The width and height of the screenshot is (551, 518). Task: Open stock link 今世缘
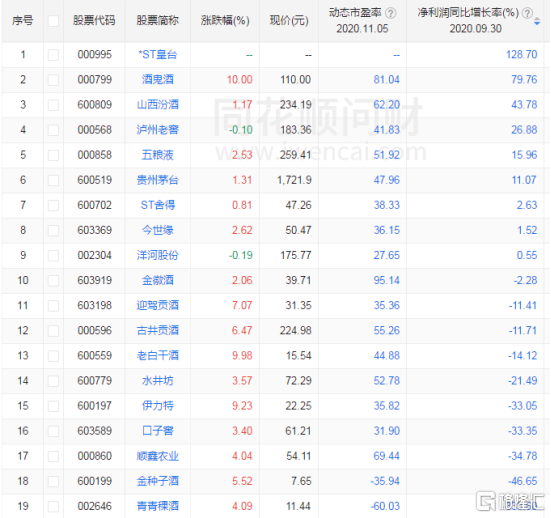point(157,230)
